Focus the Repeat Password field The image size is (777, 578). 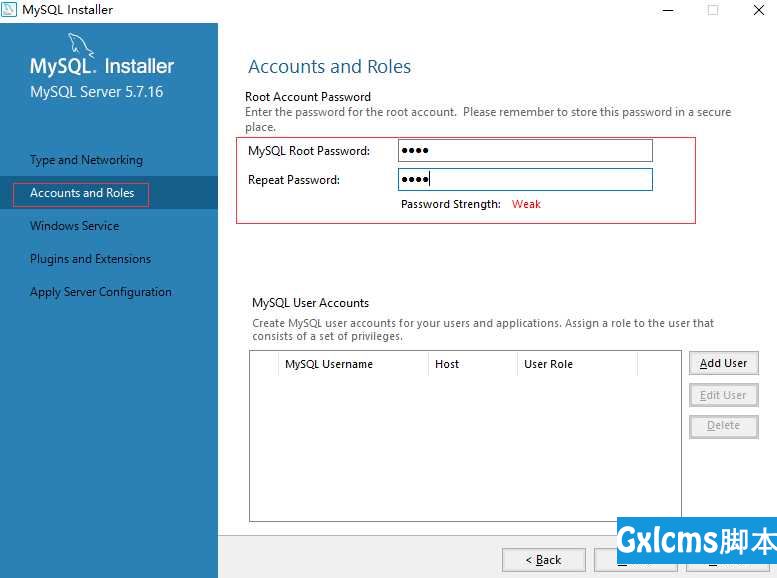pyautogui.click(x=525, y=179)
